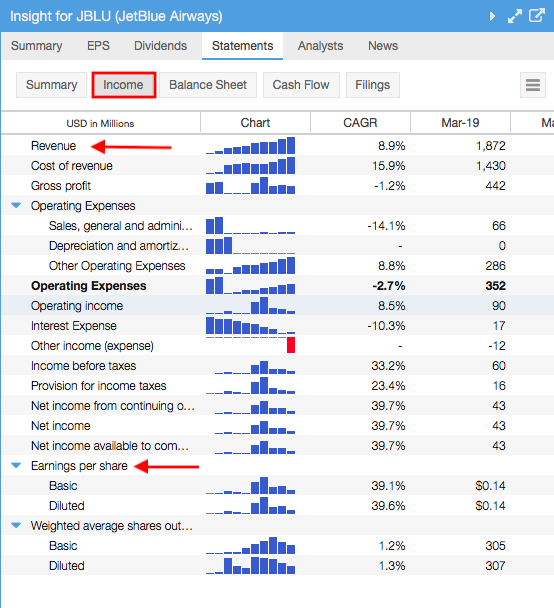554x608 pixels.
Task: Collapse the Operating Expenses section
Action: pos(16,205)
